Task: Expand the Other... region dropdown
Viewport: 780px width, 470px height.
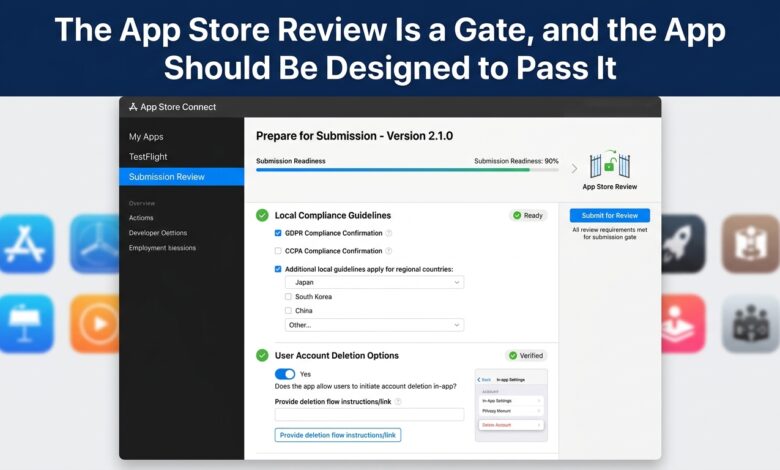Action: point(374,325)
